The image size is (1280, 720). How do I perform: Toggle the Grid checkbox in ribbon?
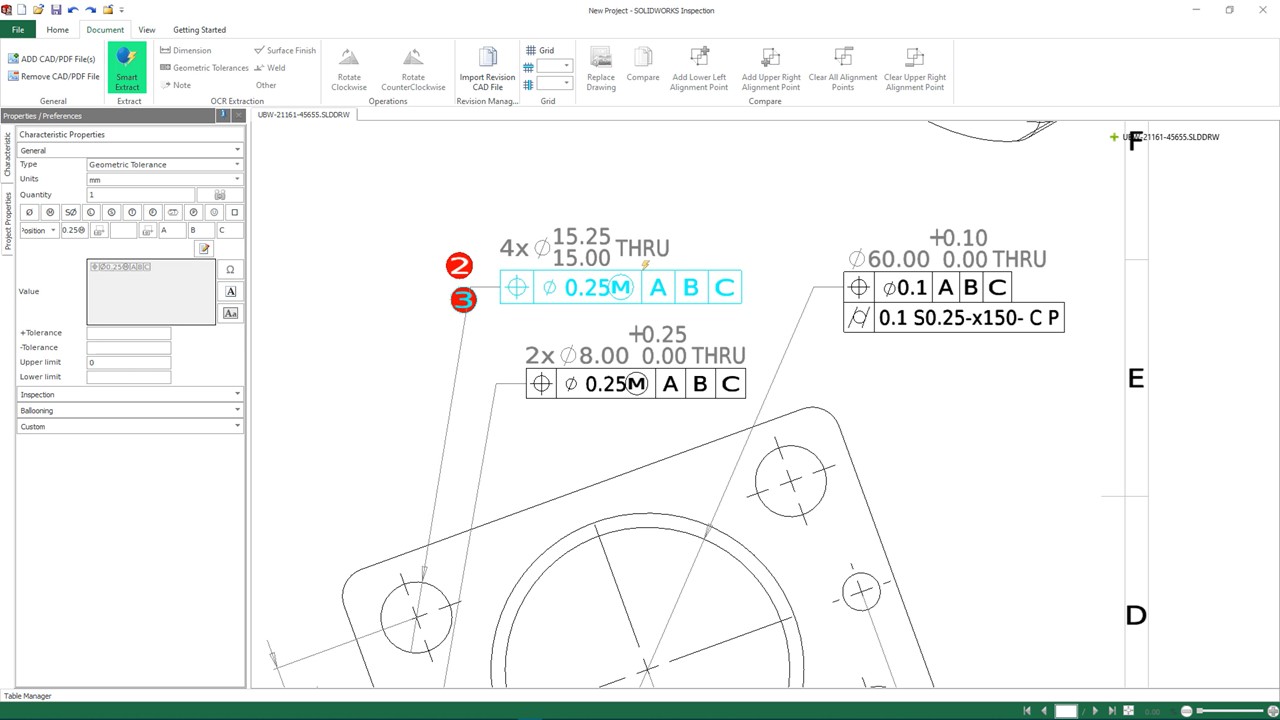point(540,50)
